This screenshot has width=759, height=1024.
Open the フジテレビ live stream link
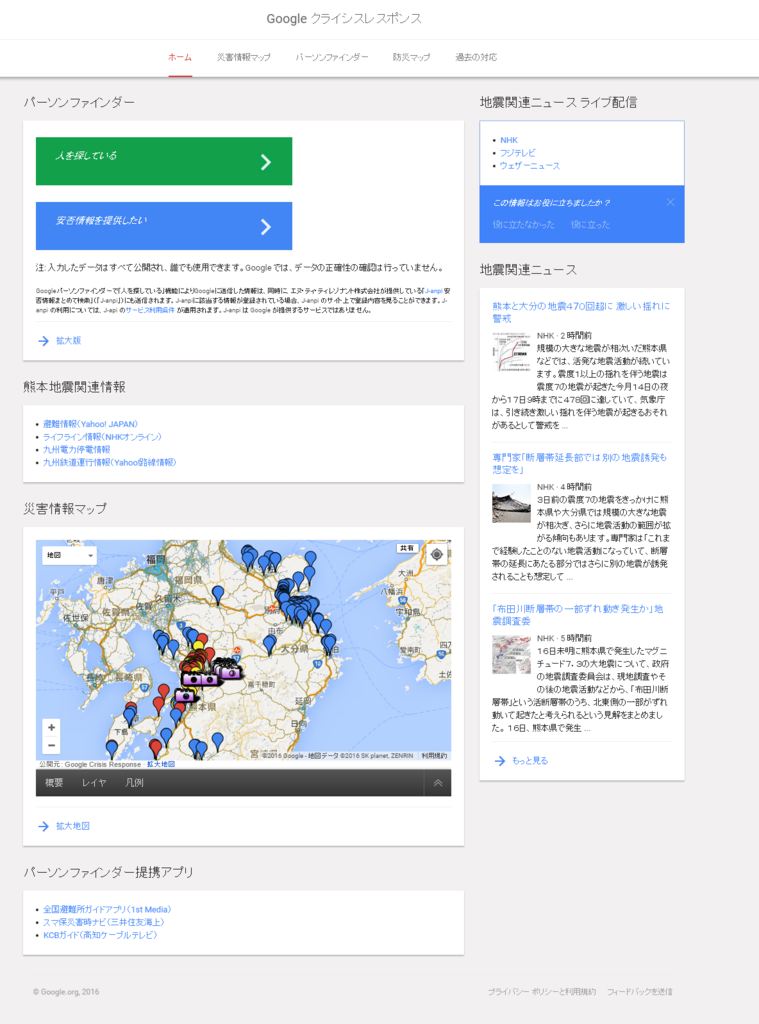(517, 153)
